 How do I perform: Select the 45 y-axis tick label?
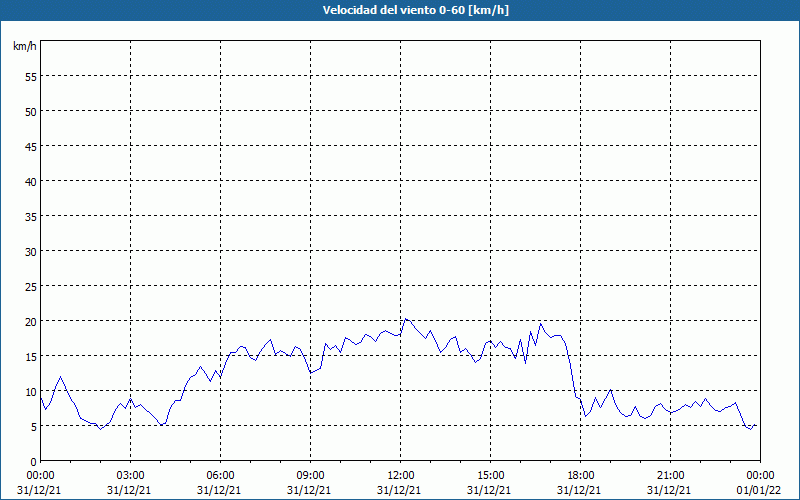(31, 146)
